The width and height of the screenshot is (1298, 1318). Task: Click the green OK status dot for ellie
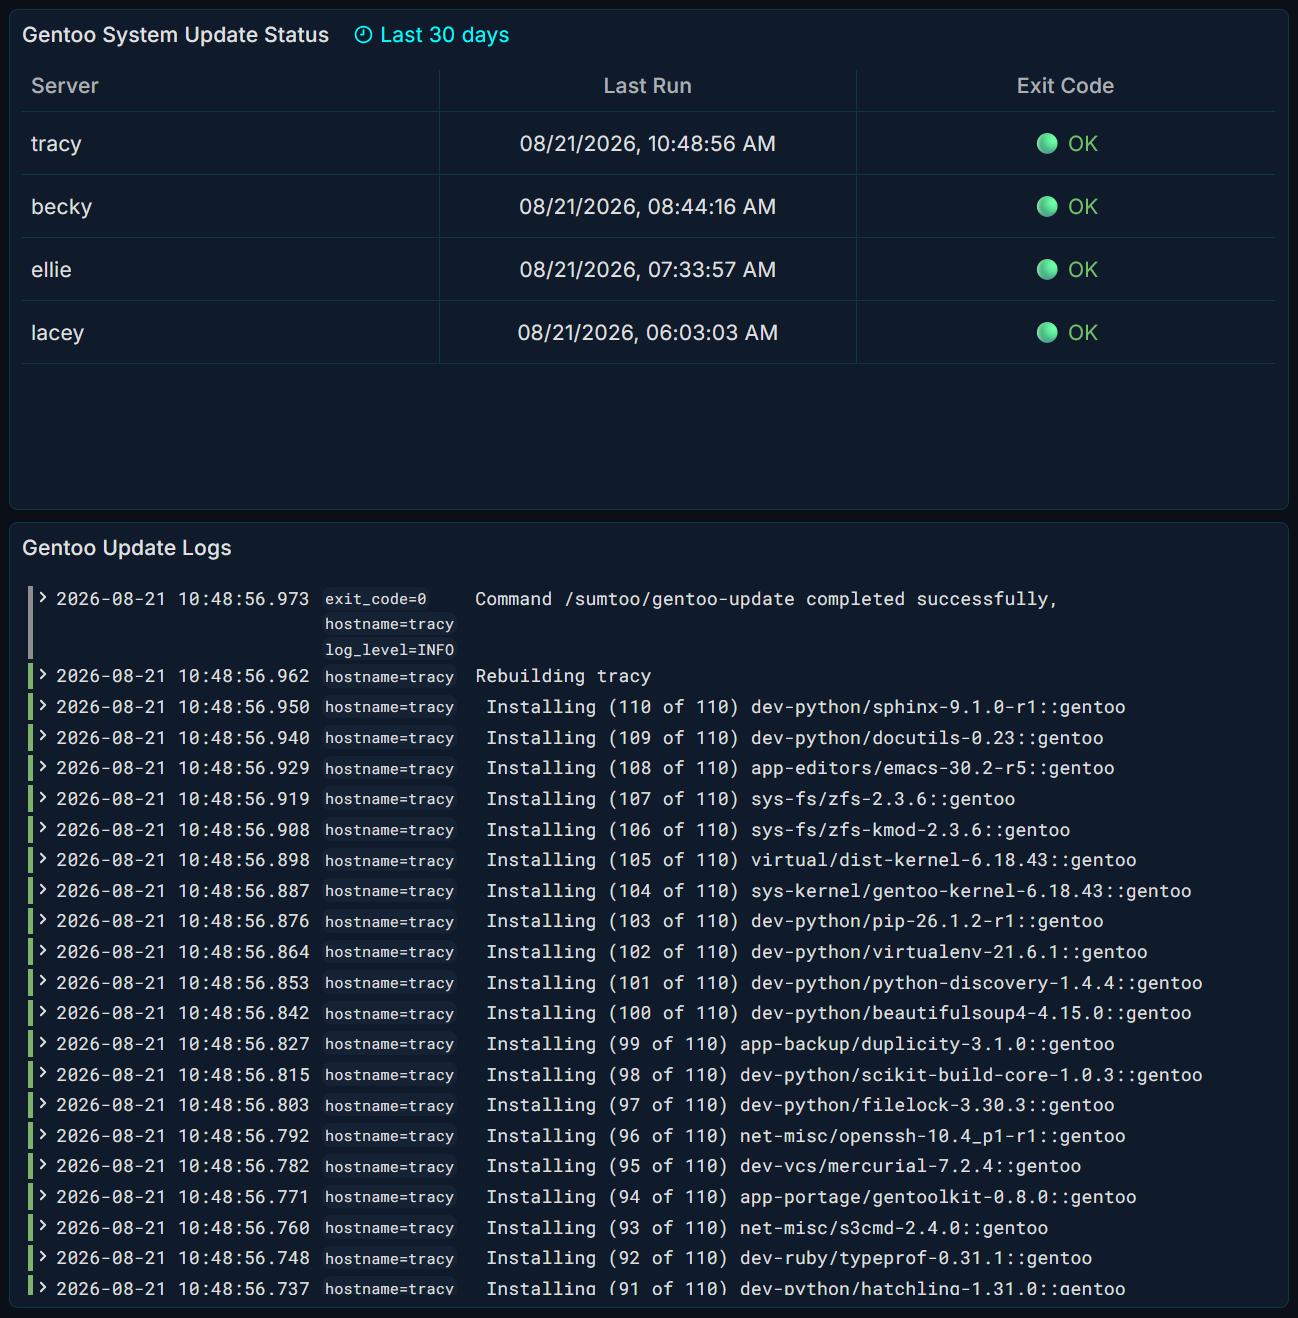[x=1047, y=269]
